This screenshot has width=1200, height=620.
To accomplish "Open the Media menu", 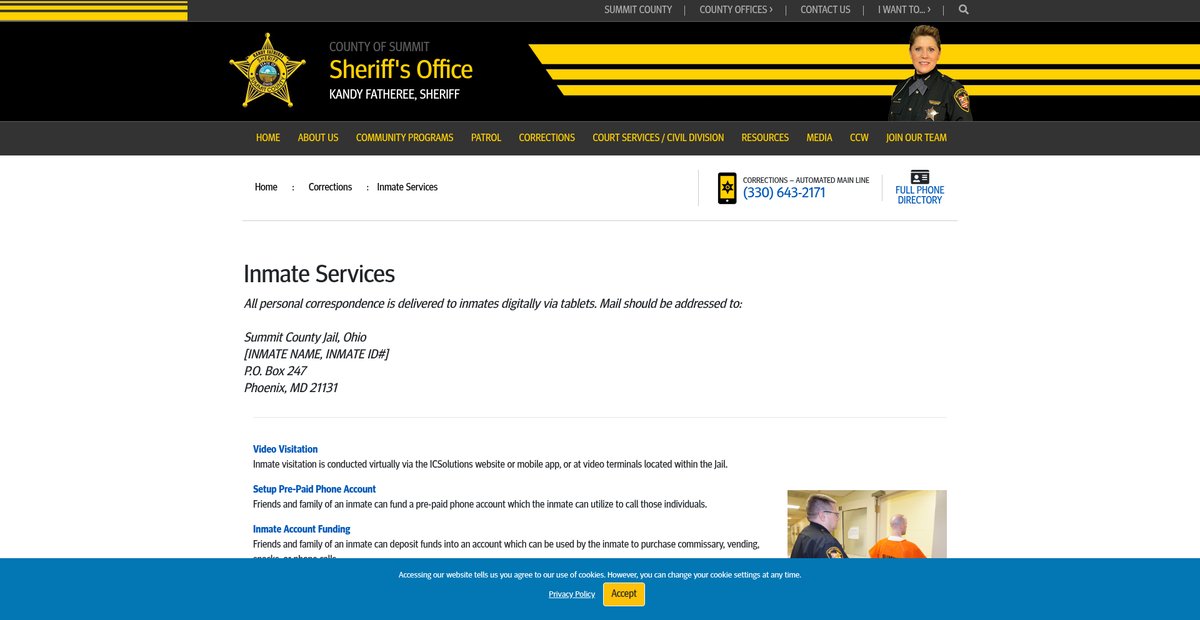I will click(819, 138).
